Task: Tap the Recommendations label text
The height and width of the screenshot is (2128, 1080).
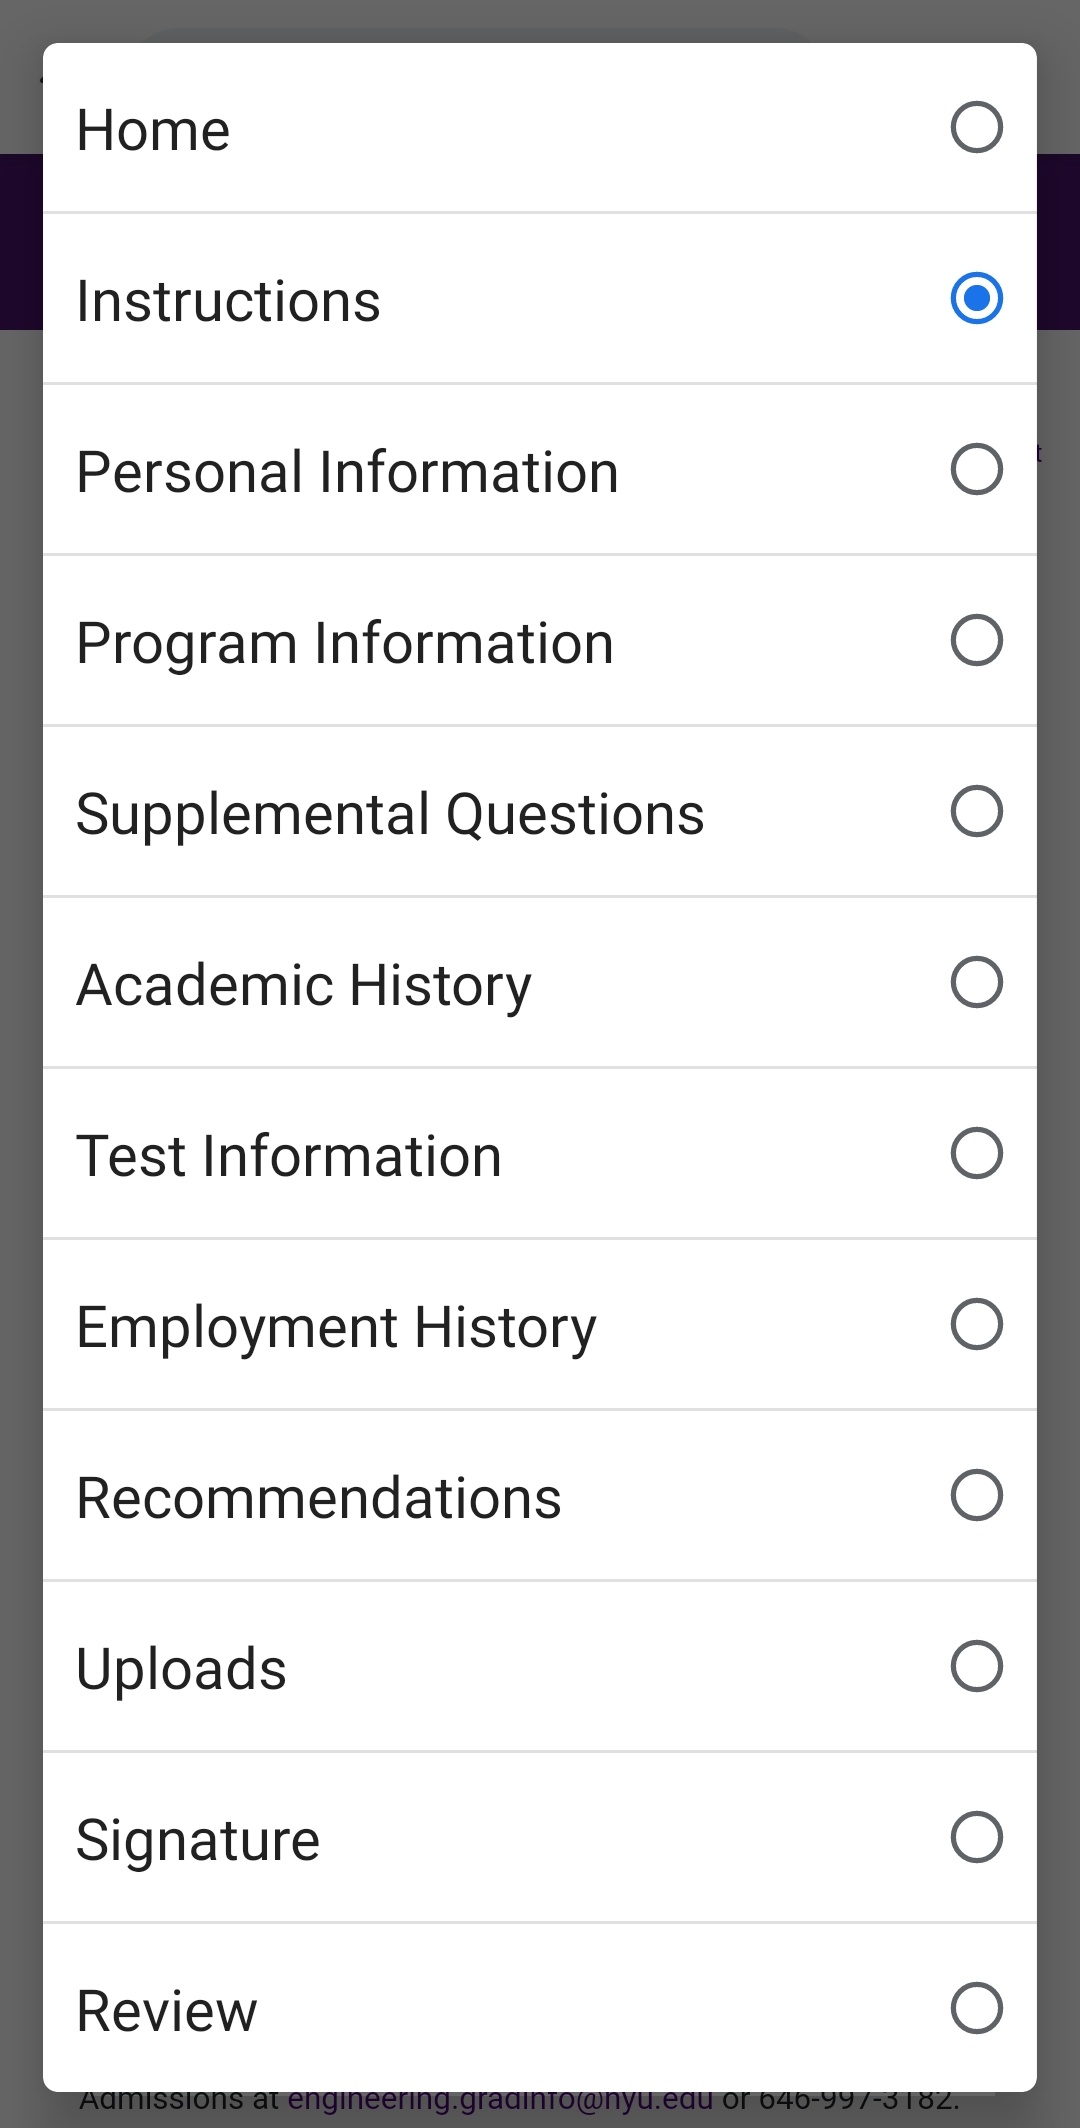Action: [319, 1499]
